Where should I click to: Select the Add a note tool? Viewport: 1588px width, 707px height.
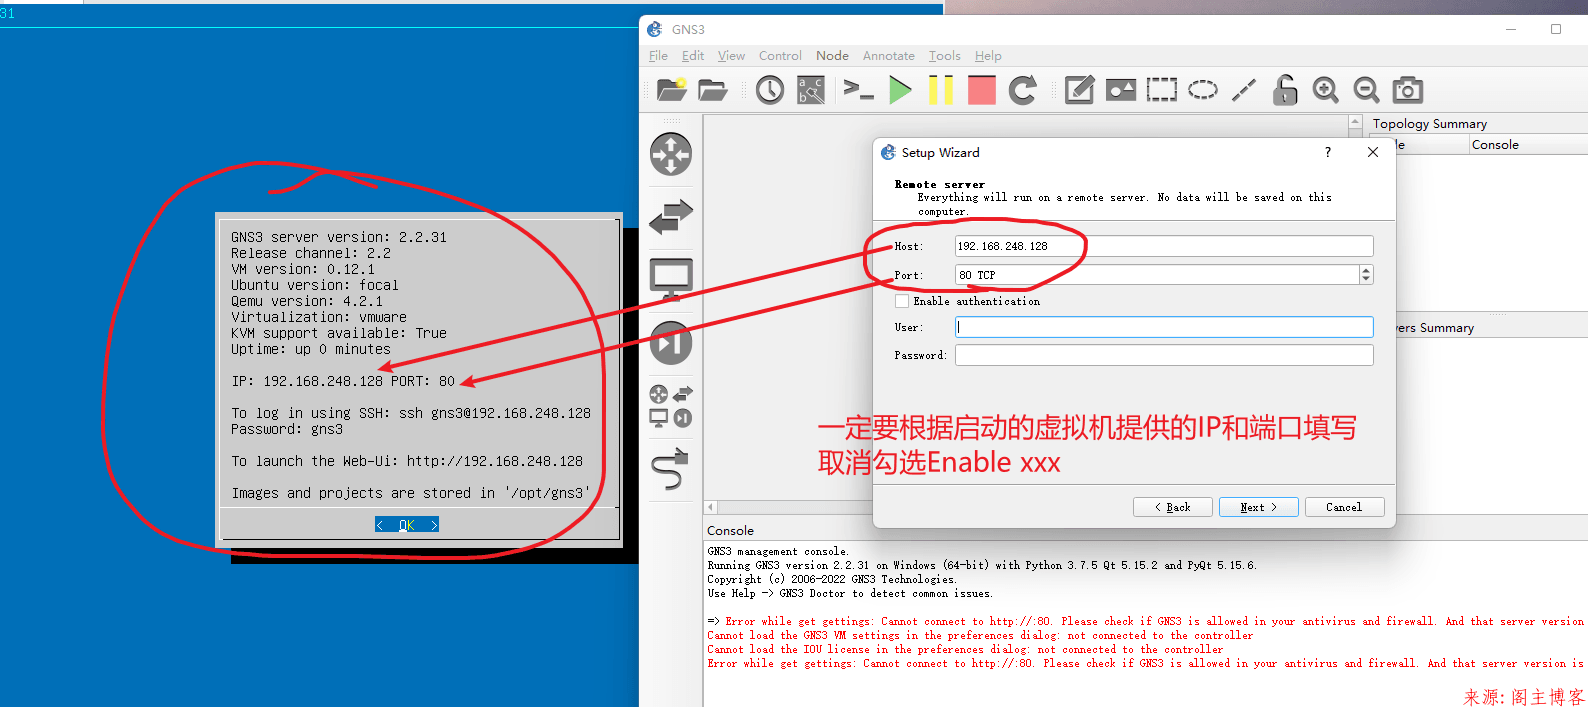point(1079,90)
